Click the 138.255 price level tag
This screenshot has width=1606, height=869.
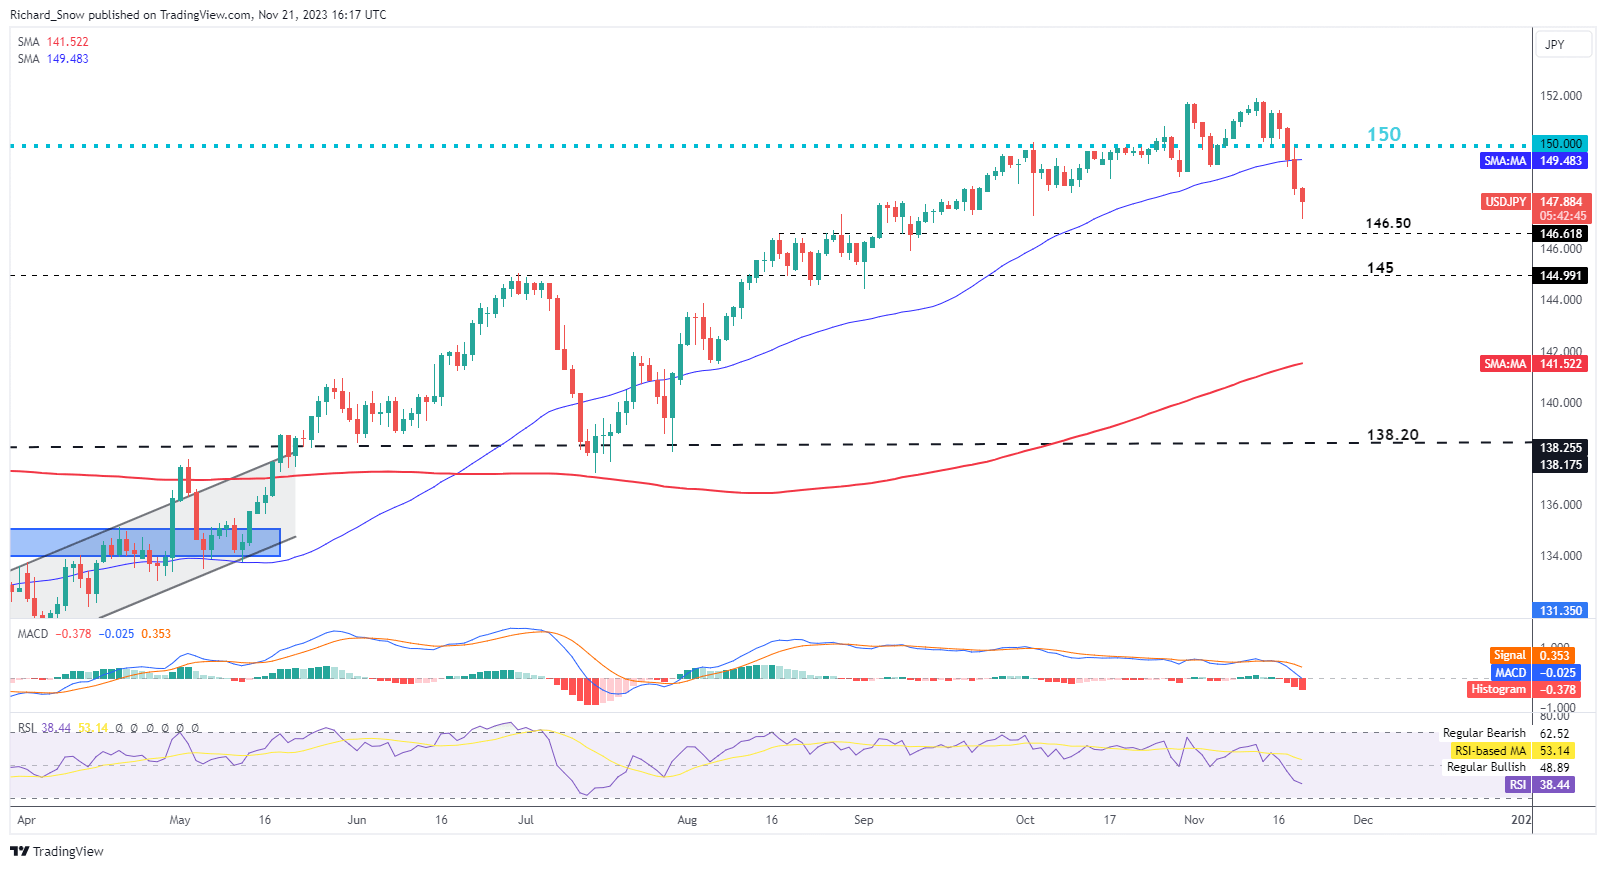(1560, 448)
